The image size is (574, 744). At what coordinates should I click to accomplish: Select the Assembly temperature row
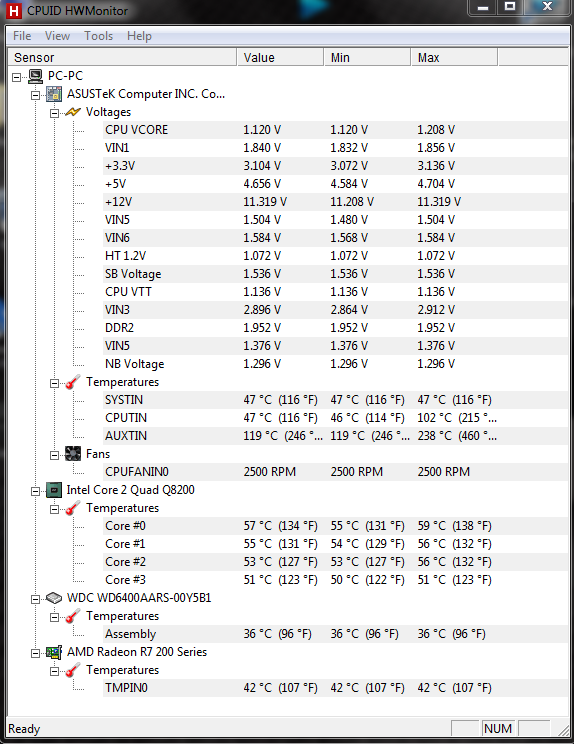pyautogui.click(x=336, y=634)
